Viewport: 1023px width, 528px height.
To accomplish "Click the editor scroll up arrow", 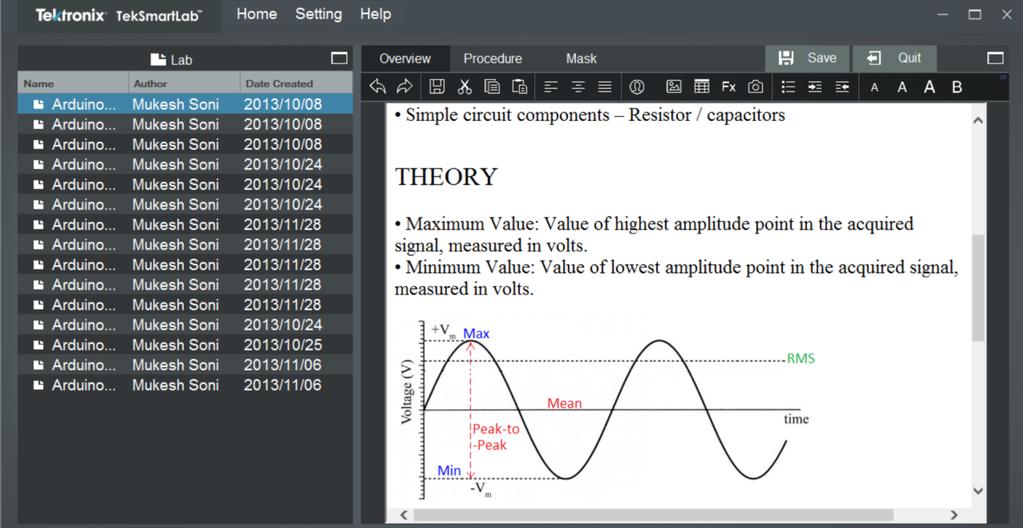I will coord(977,120).
